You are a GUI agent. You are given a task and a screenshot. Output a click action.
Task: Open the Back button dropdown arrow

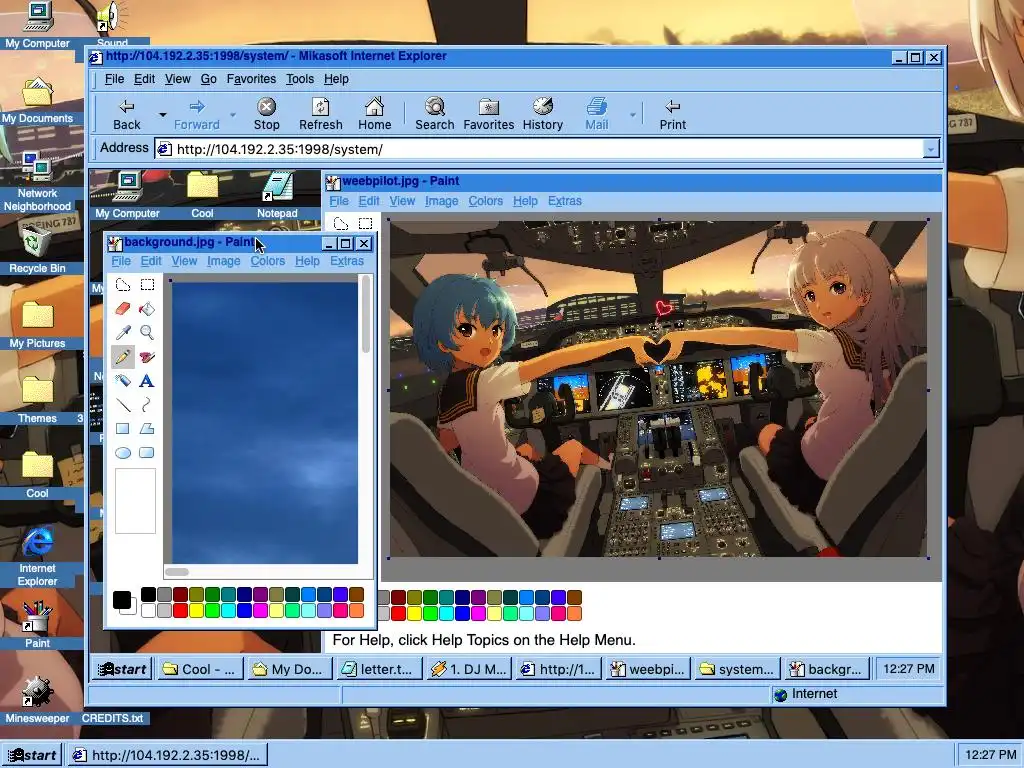tap(163, 115)
